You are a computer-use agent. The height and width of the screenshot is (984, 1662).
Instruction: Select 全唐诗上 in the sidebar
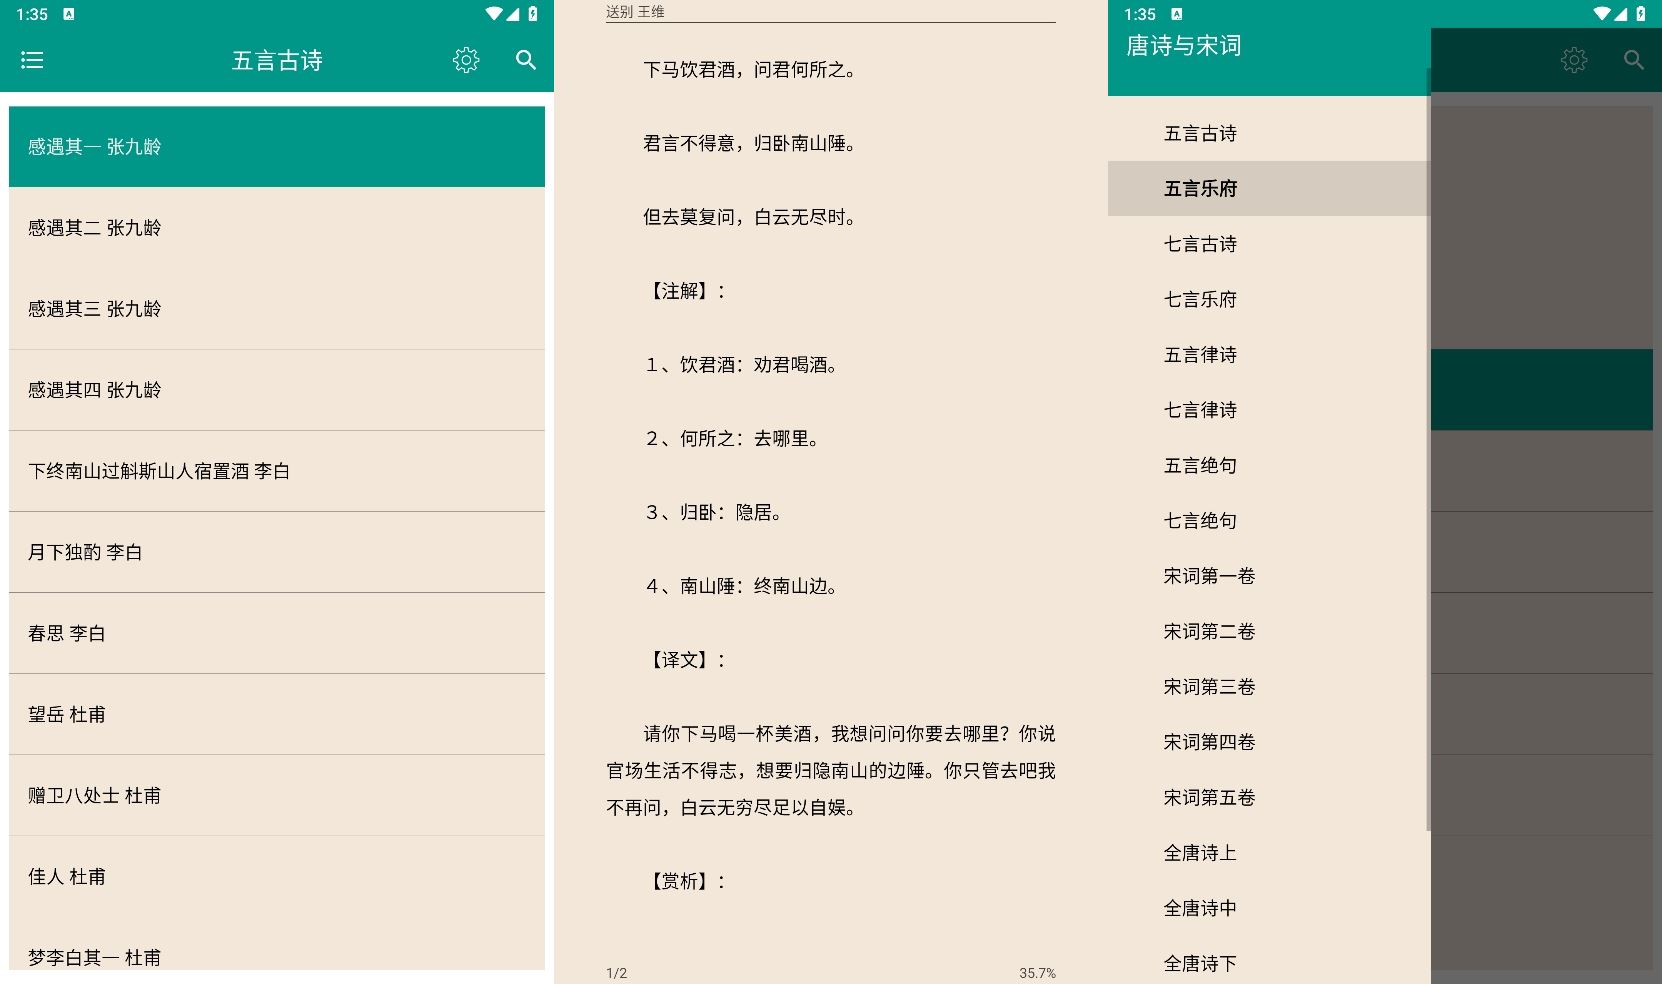[x=1200, y=852]
